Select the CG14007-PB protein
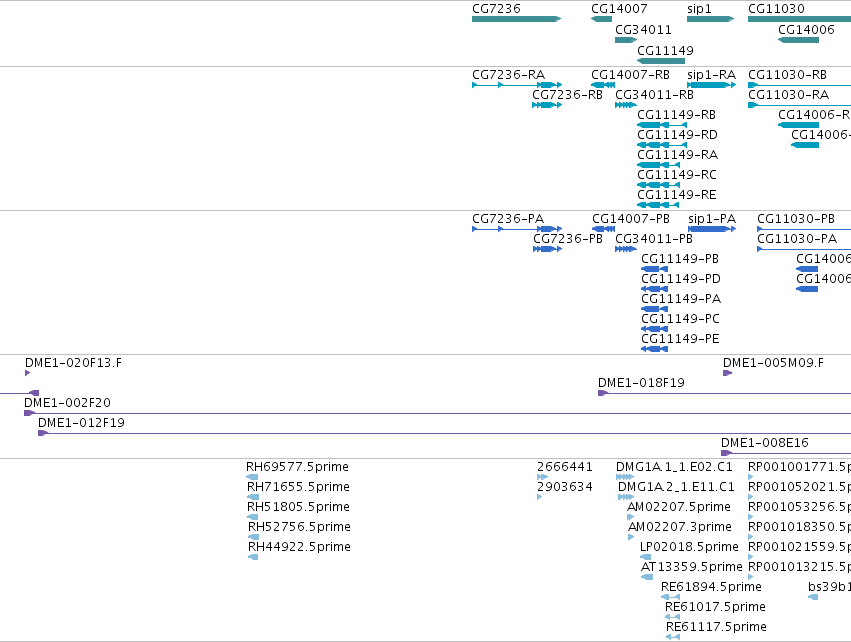 604,229
